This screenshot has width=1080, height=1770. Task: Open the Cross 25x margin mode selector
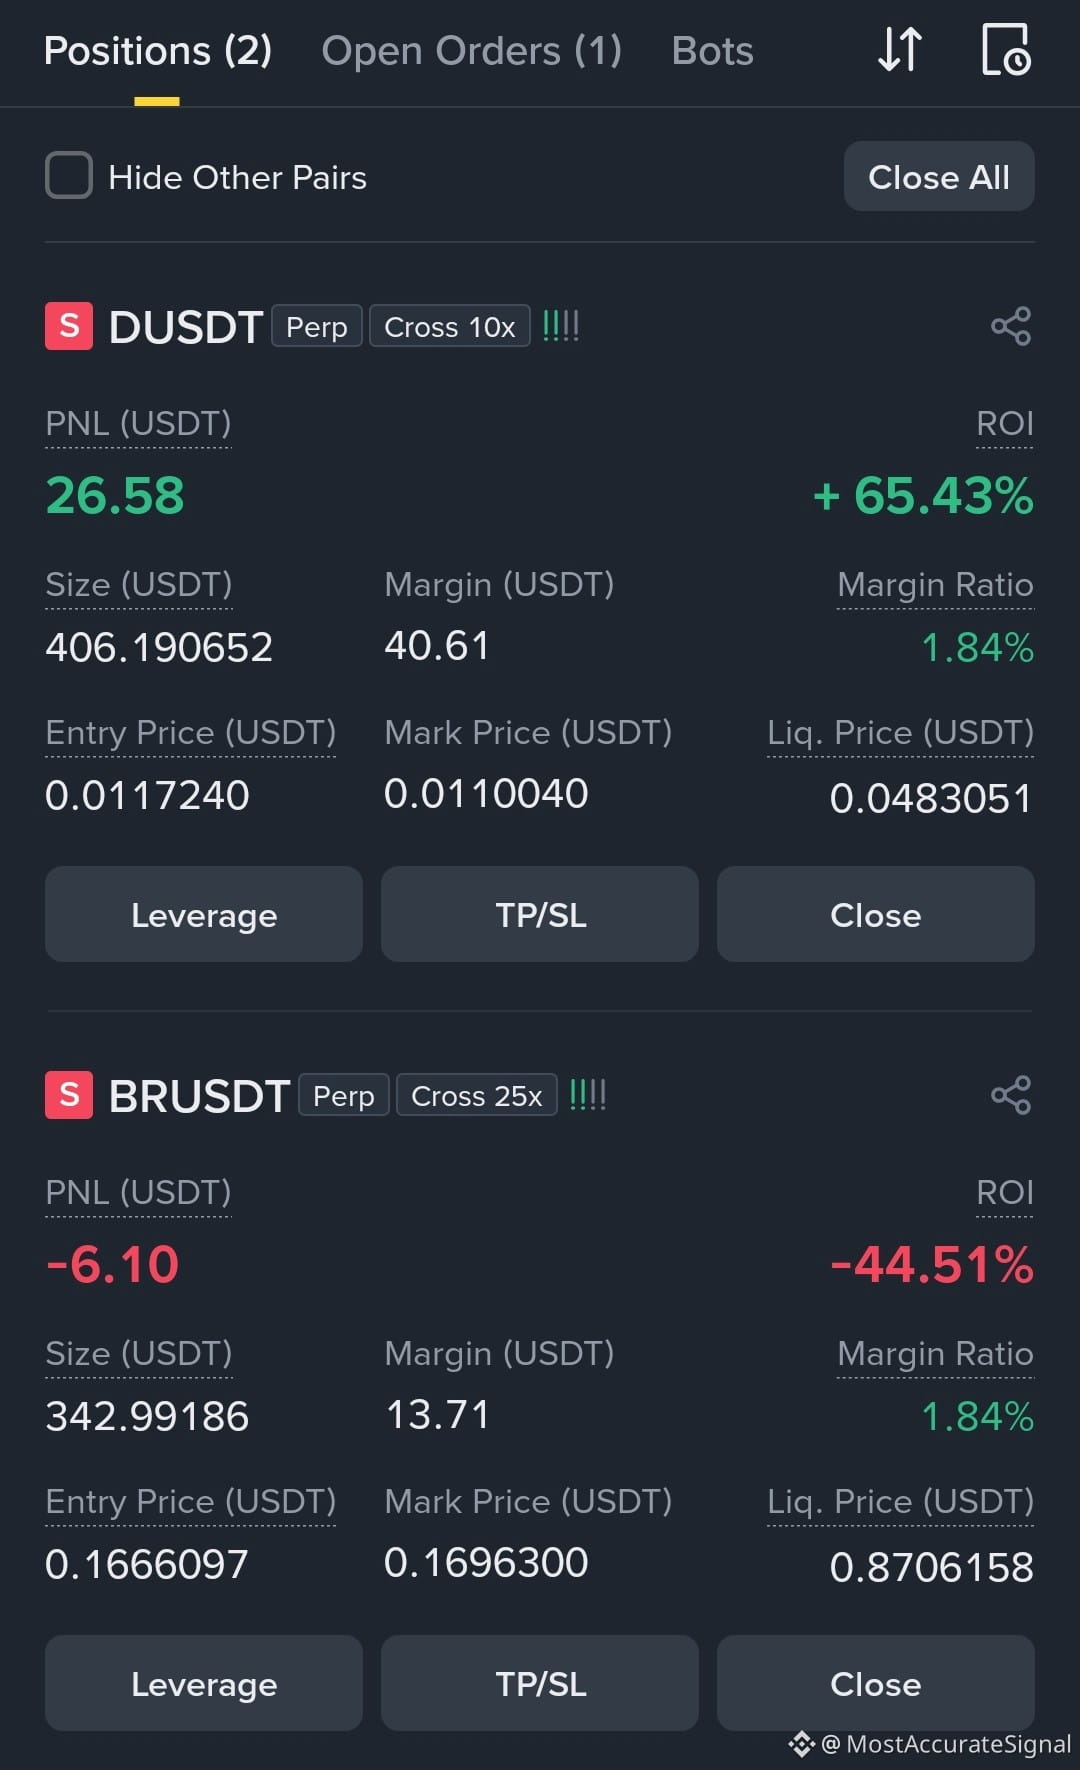point(476,1095)
